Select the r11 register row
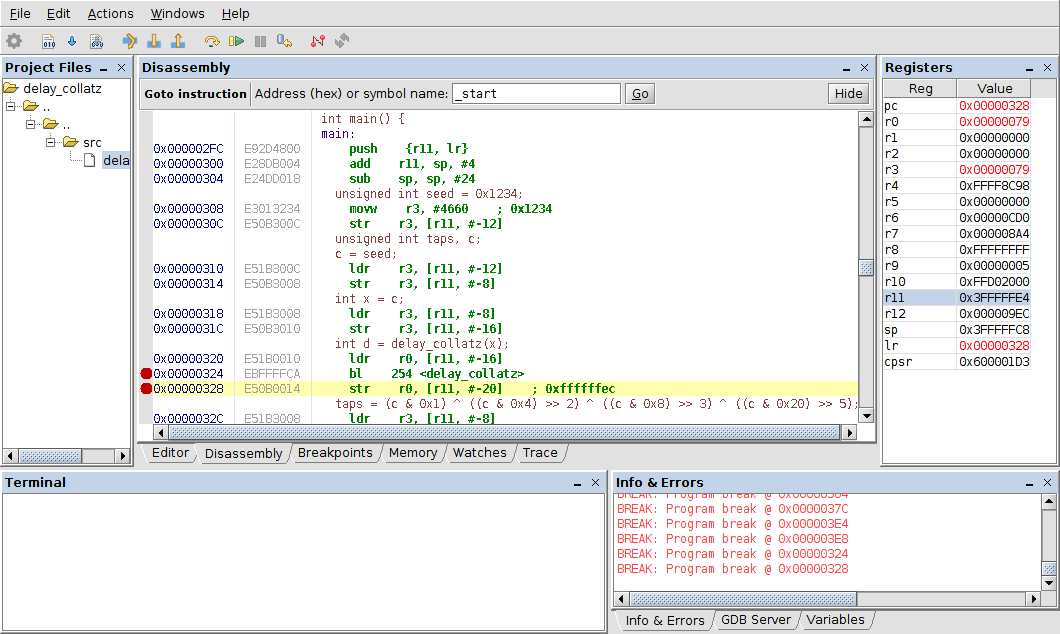Image resolution: width=1060 pixels, height=634 pixels. pyautogui.click(x=957, y=298)
